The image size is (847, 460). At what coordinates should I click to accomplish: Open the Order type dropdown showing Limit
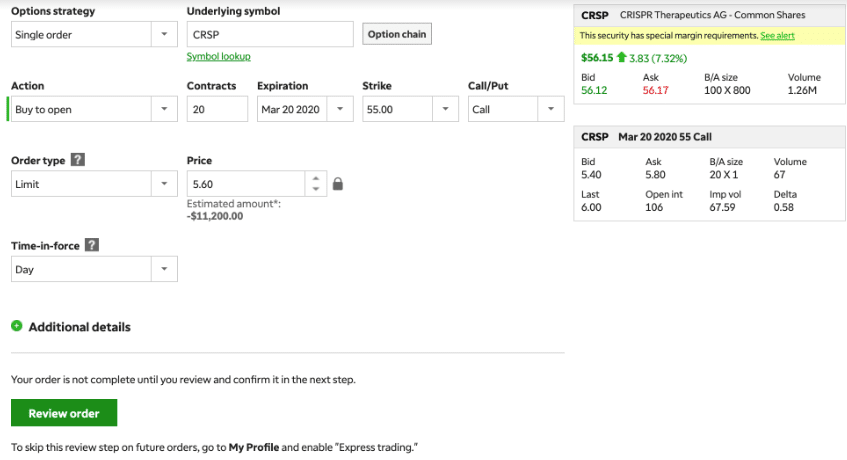click(x=95, y=184)
